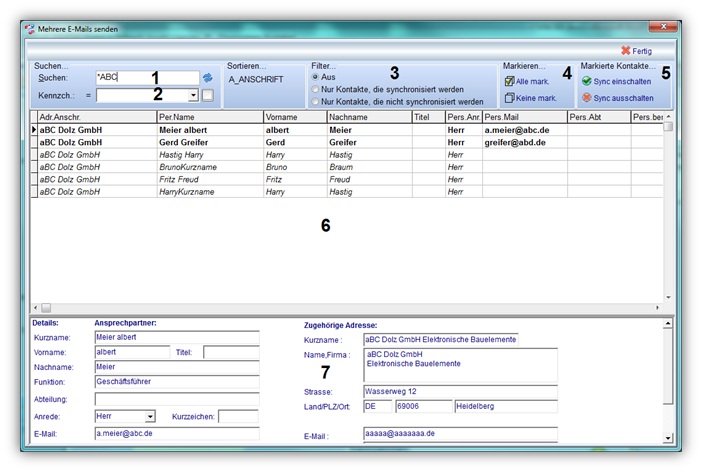Open the Anrede dropdown showing Herr

150,416
